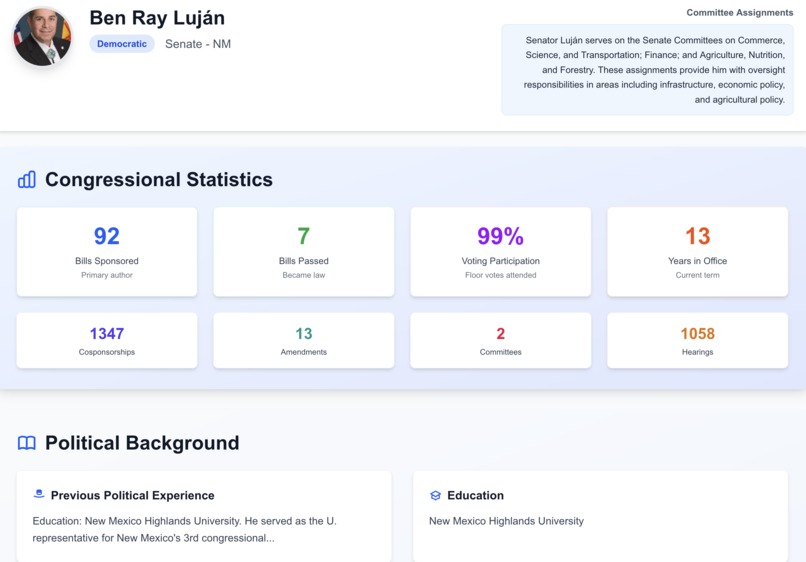Click the 1058 Hearings card

[x=698, y=340]
